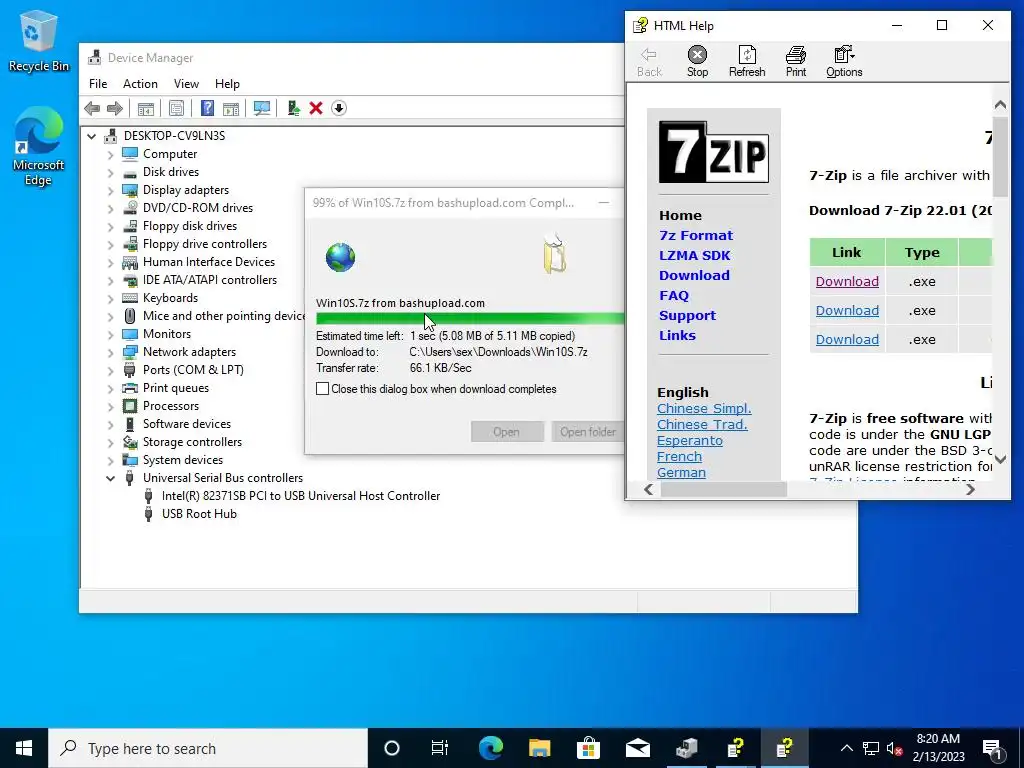
Task: Click the Back arrow in Device Manager toolbar
Action: [x=92, y=108]
